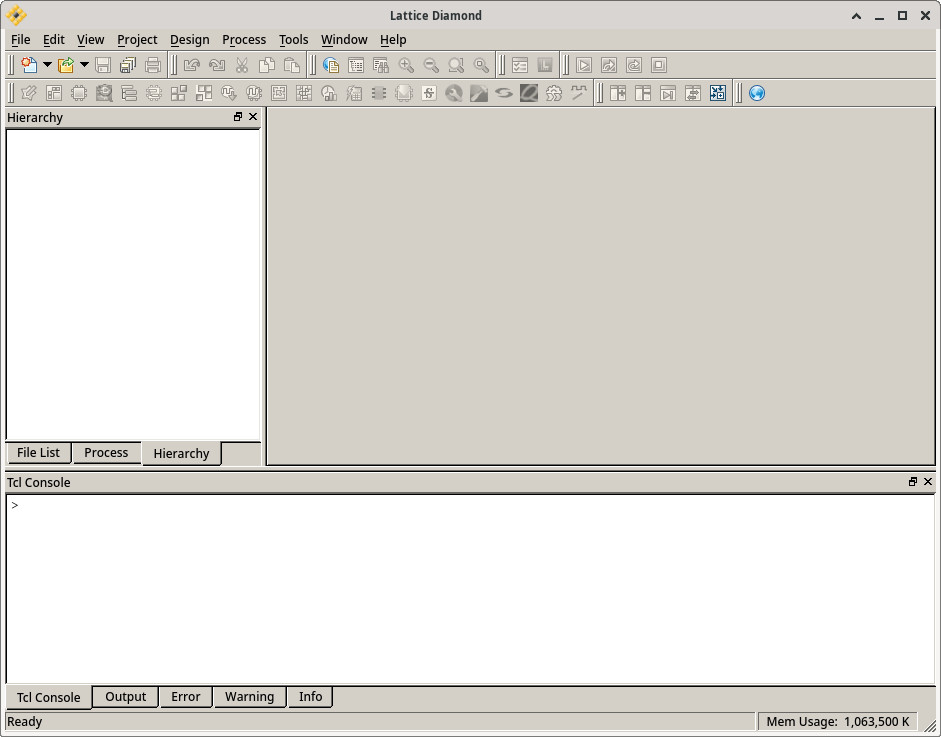Open the Project menu
941x737 pixels.
(x=137, y=40)
